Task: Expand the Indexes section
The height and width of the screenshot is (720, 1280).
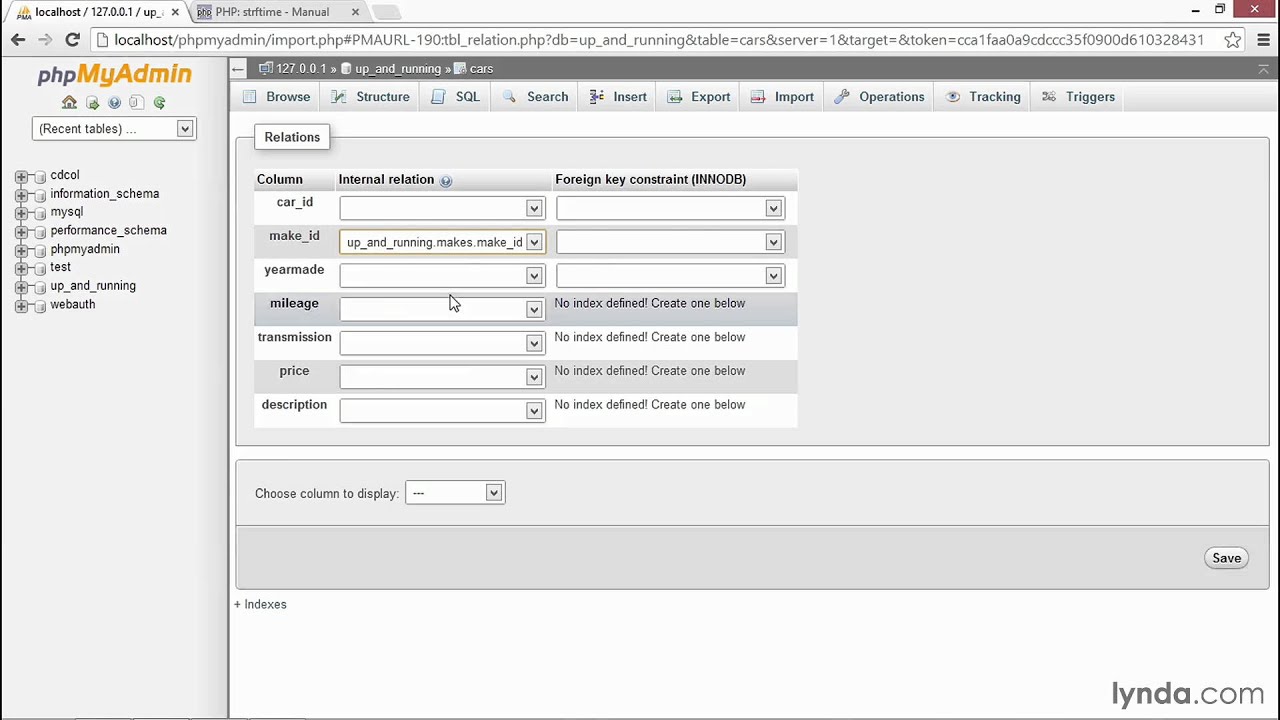Action: [260, 604]
